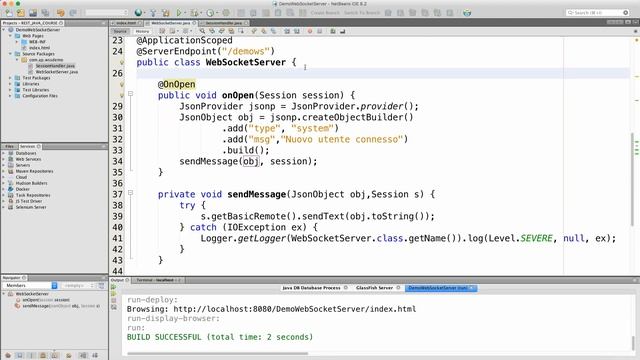Toggle show non-public members filter in Navigator
This screenshot has width=640, height=360.
click(x=43, y=356)
